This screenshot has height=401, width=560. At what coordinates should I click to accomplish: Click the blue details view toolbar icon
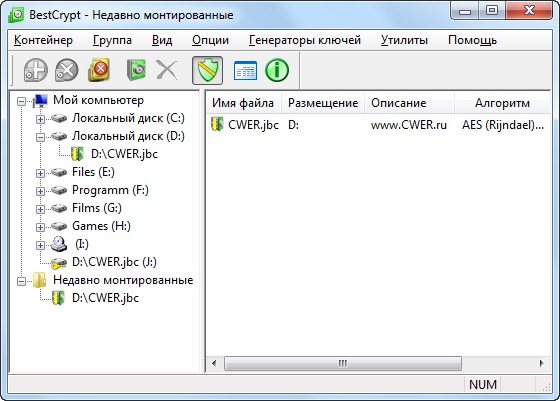pyautogui.click(x=245, y=70)
